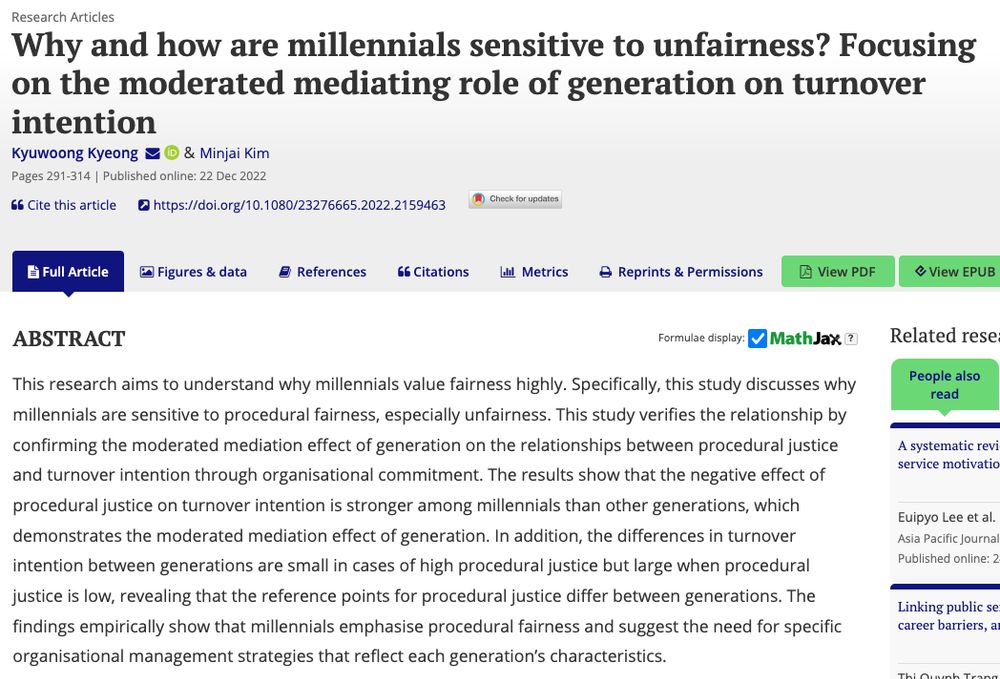Toggle the MathJax formulae display checkbox
This screenshot has height=679, width=1000.
tap(757, 339)
